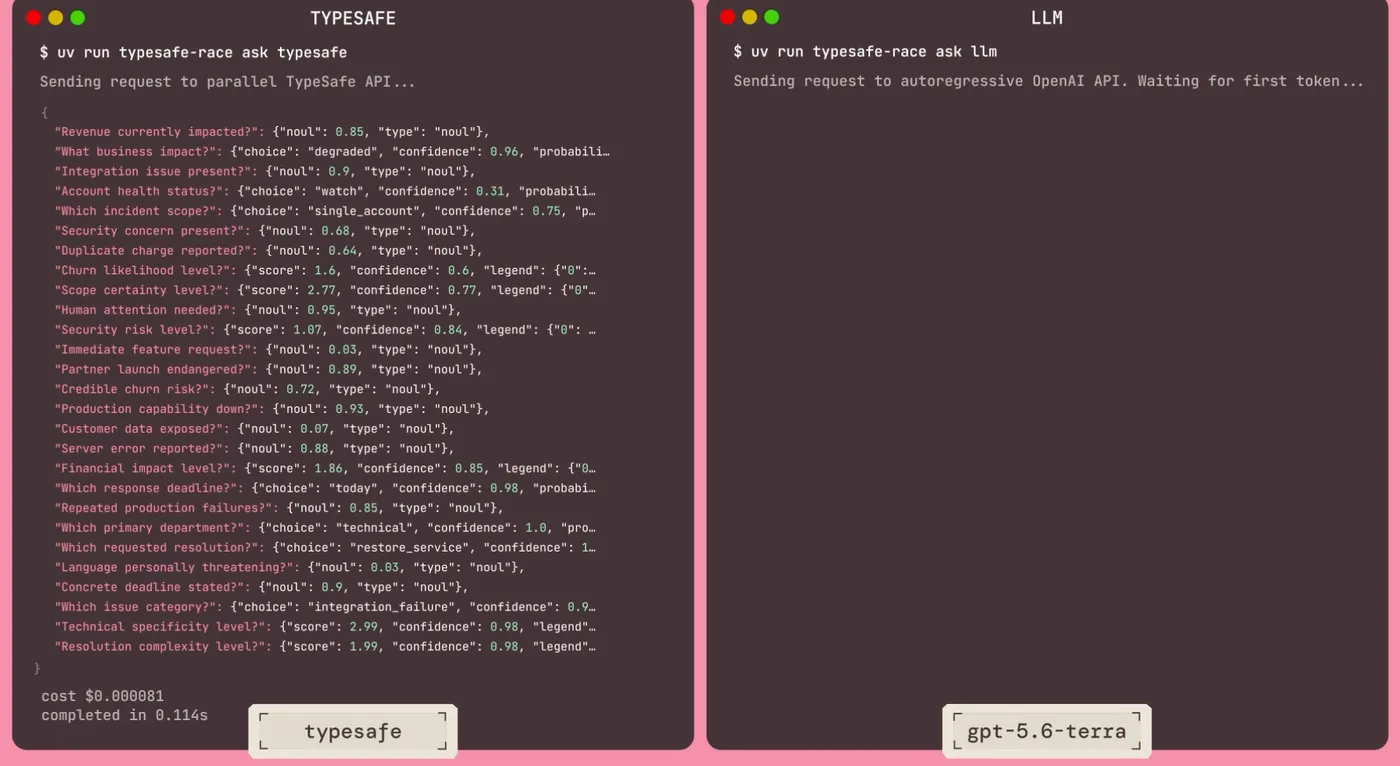Select the "Churn likelihood level?" row

point(325,270)
